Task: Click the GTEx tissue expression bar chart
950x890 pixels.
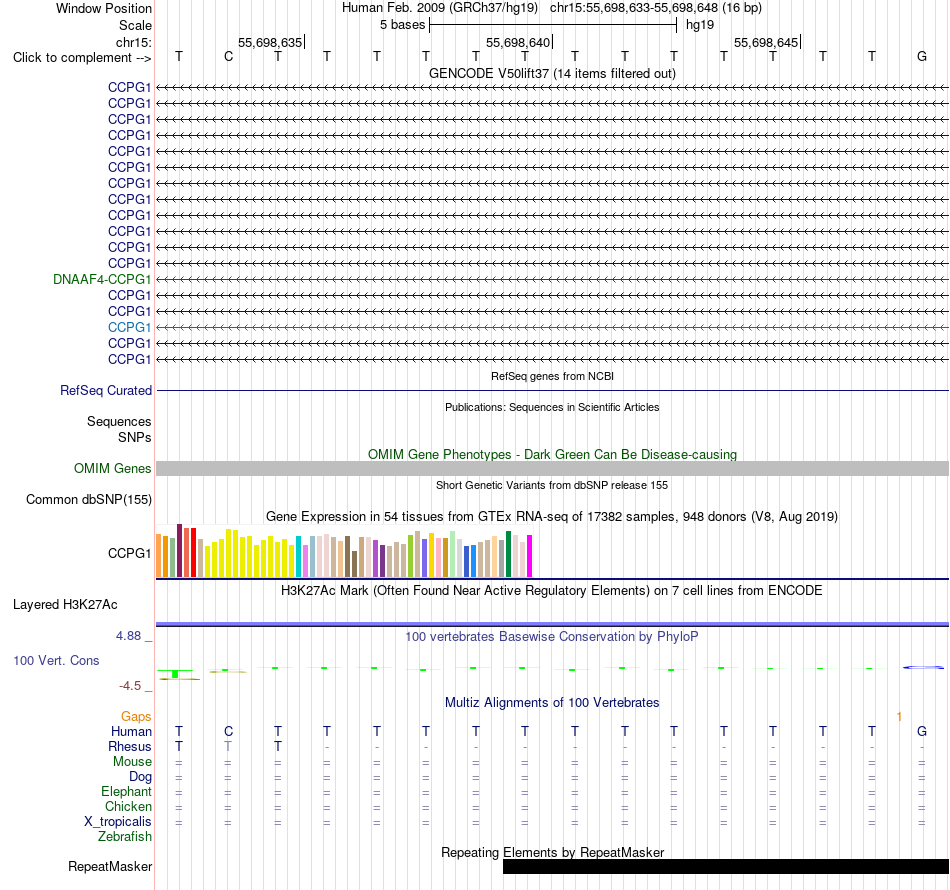Action: pyautogui.click(x=344, y=550)
